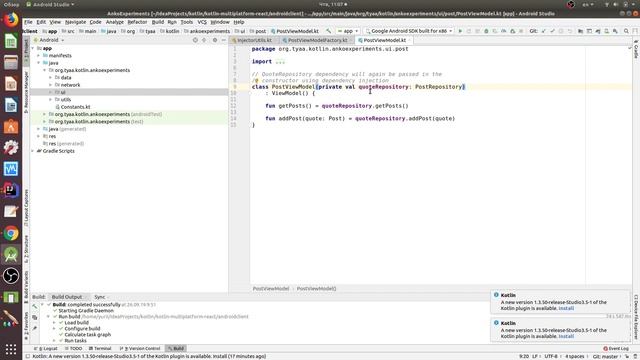Toggle the Gradle side panel tab
The image size is (640, 360).
point(636,49)
